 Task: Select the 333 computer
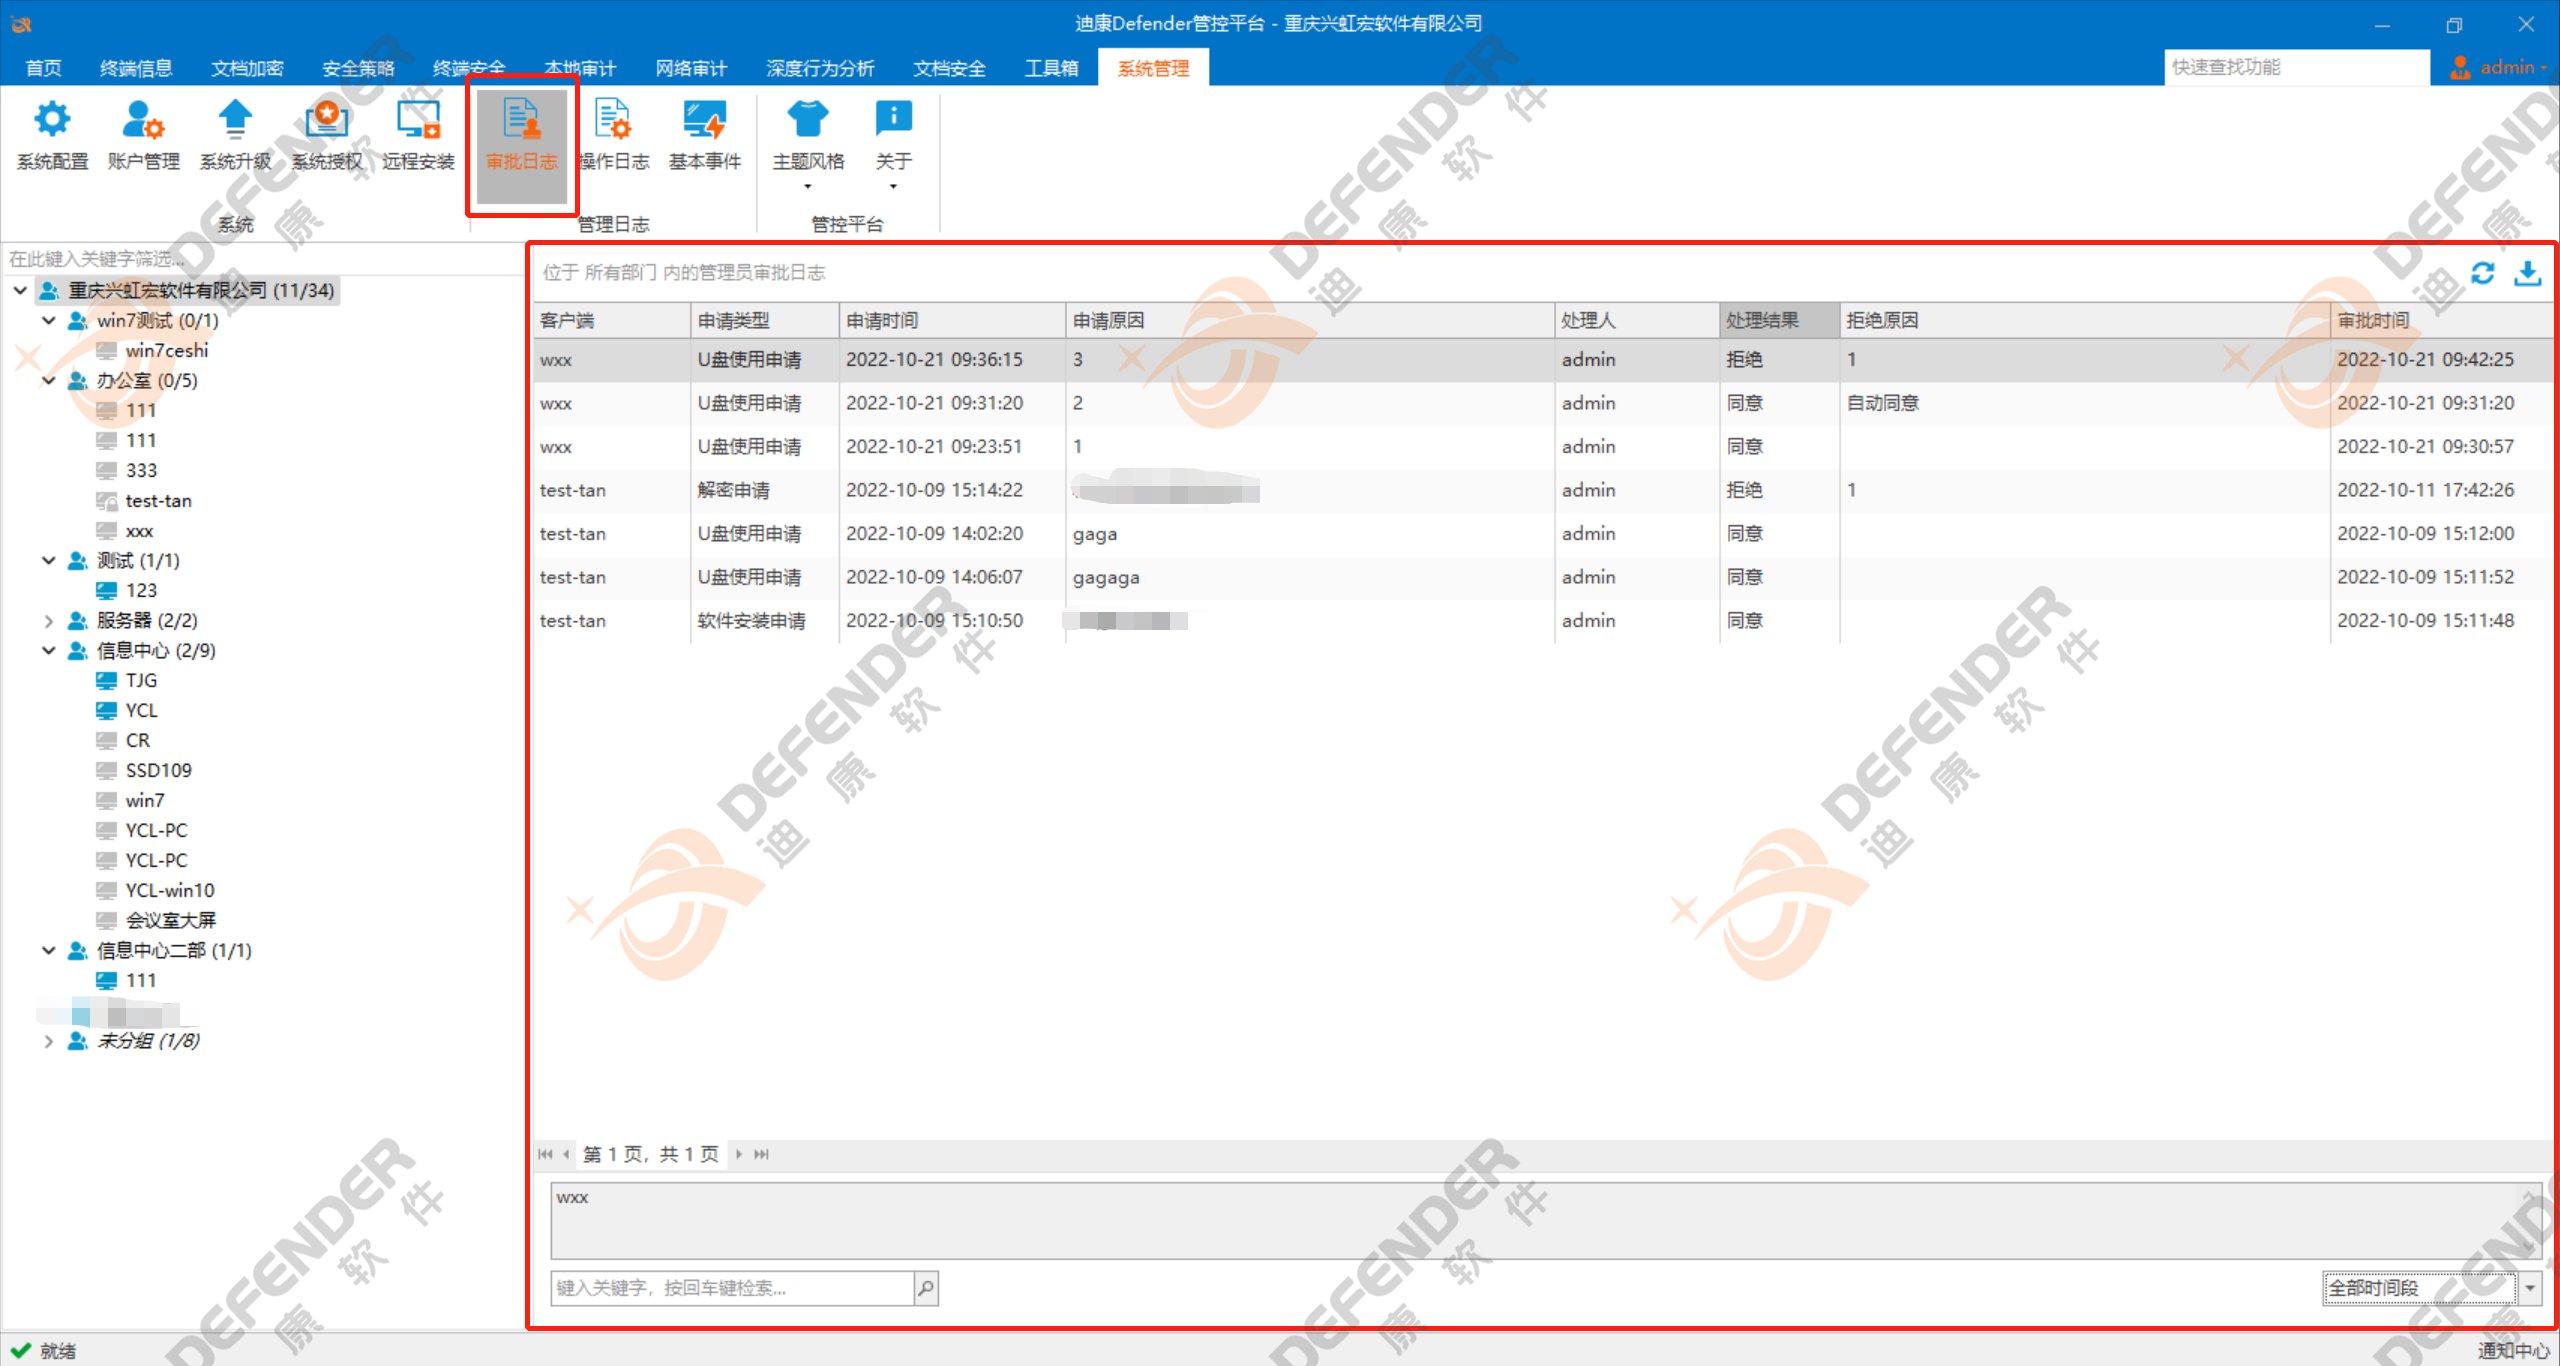pyautogui.click(x=141, y=470)
